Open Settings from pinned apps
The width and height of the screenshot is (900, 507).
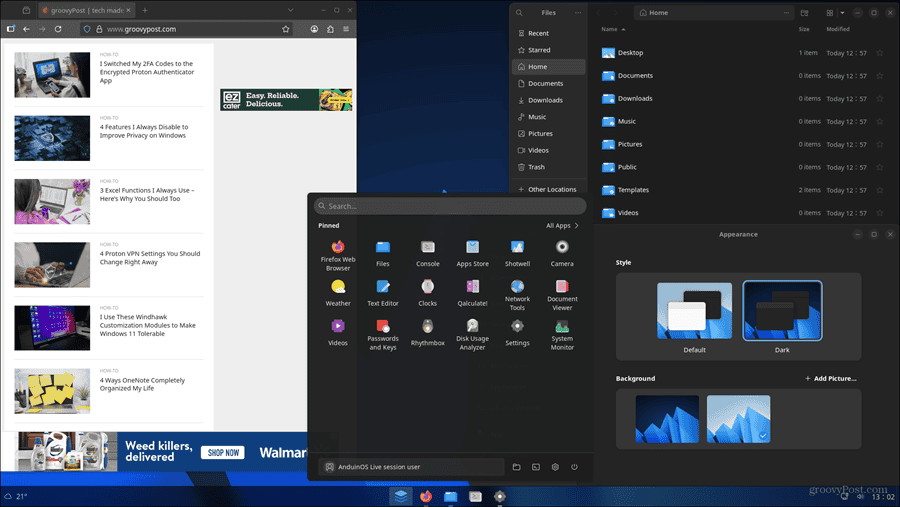[x=517, y=332]
